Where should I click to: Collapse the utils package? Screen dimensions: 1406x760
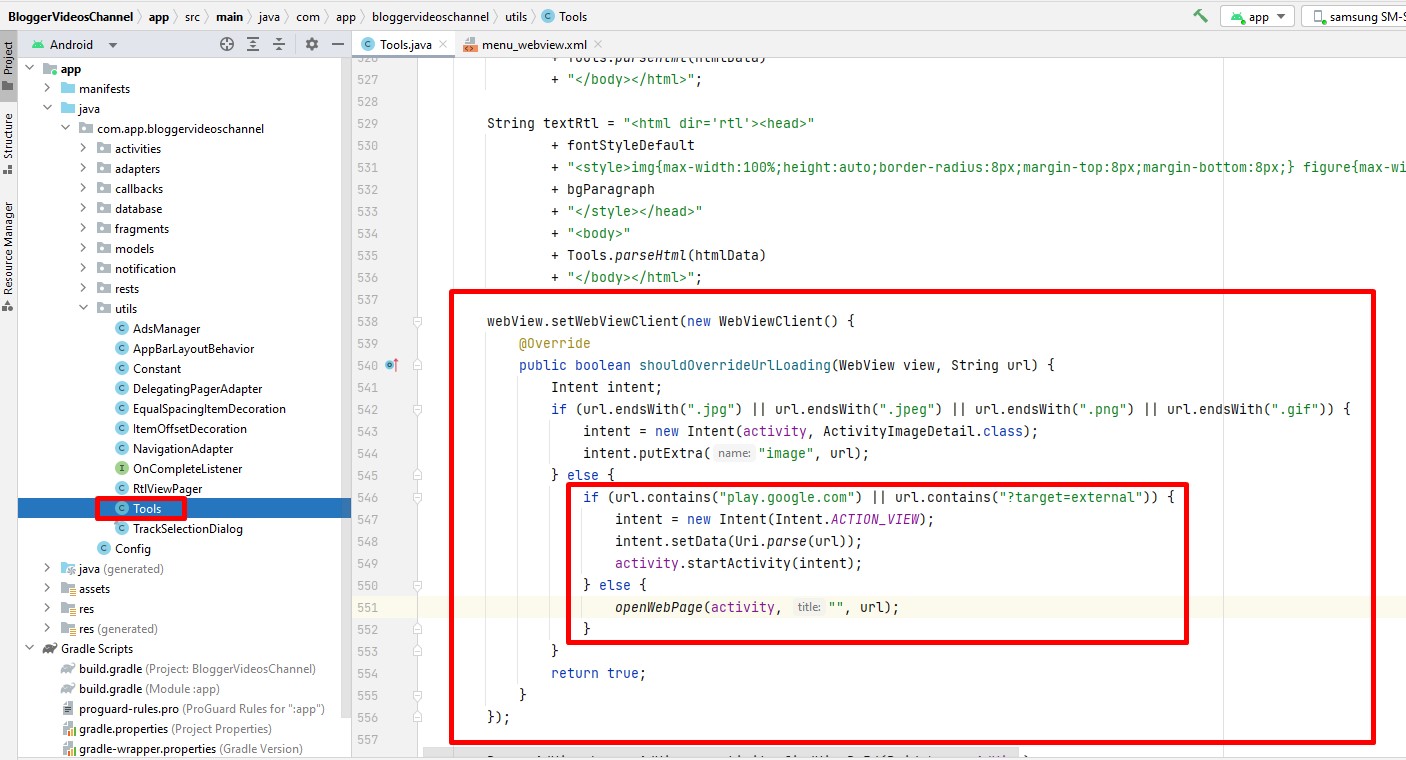point(83,309)
